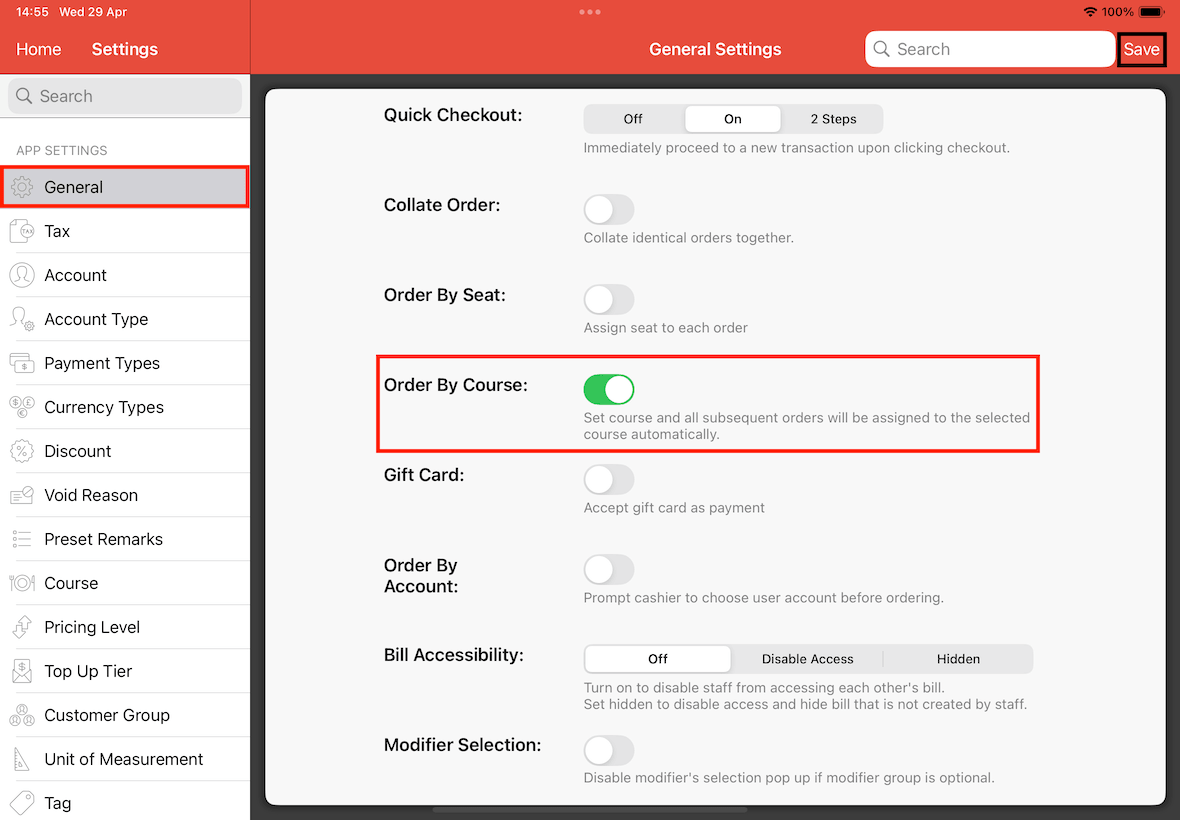Go to Home
Screen dimensions: 1180x820
pyautogui.click(x=39, y=50)
